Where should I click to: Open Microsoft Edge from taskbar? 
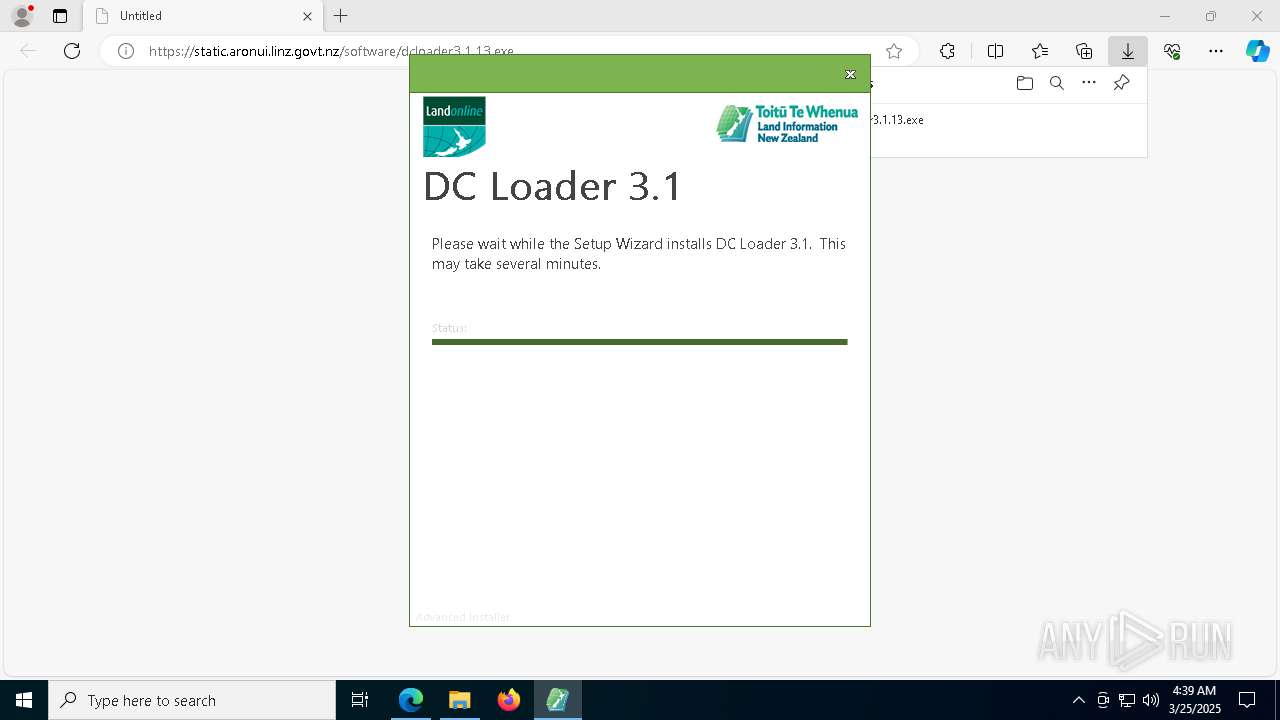(411, 700)
